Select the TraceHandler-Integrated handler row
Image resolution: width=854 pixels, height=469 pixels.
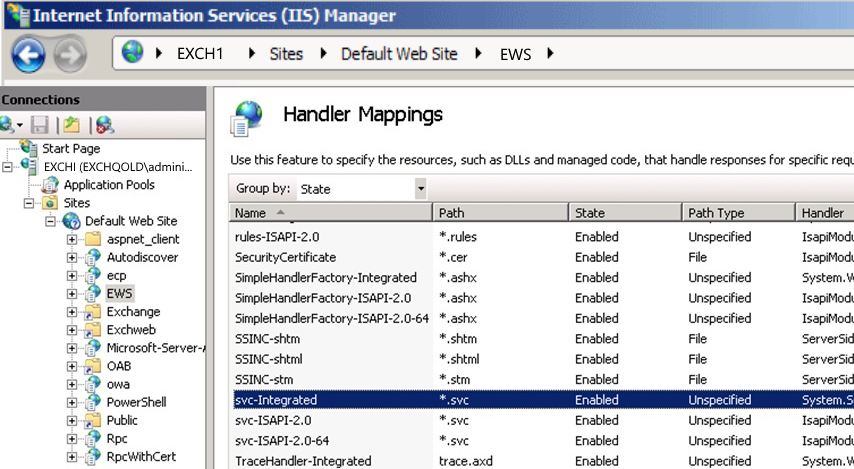point(544,461)
